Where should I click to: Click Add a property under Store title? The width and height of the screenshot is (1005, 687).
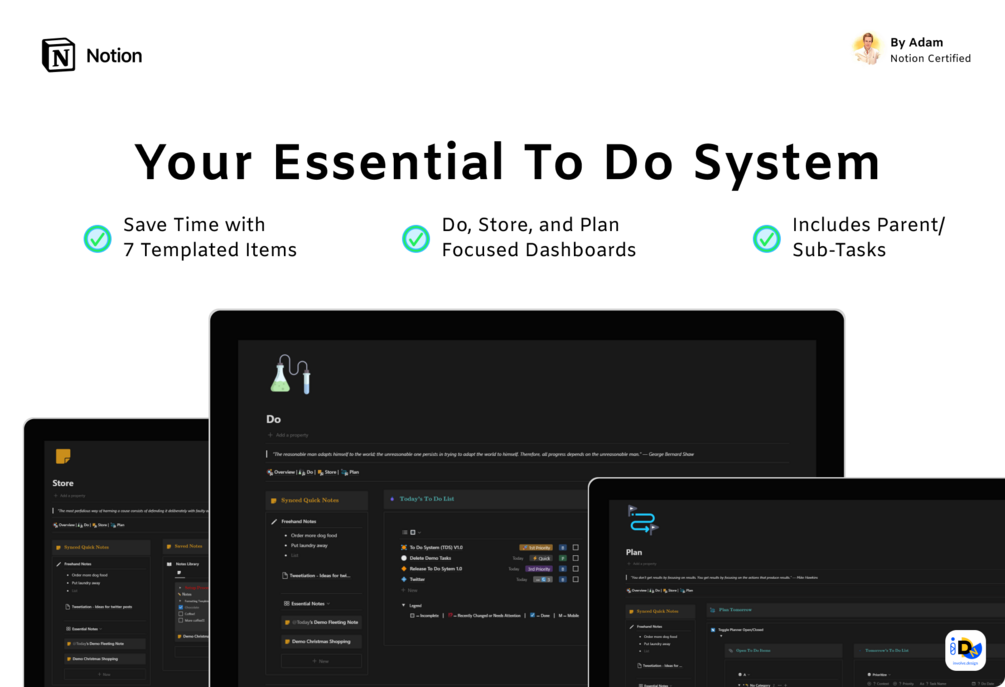69,496
